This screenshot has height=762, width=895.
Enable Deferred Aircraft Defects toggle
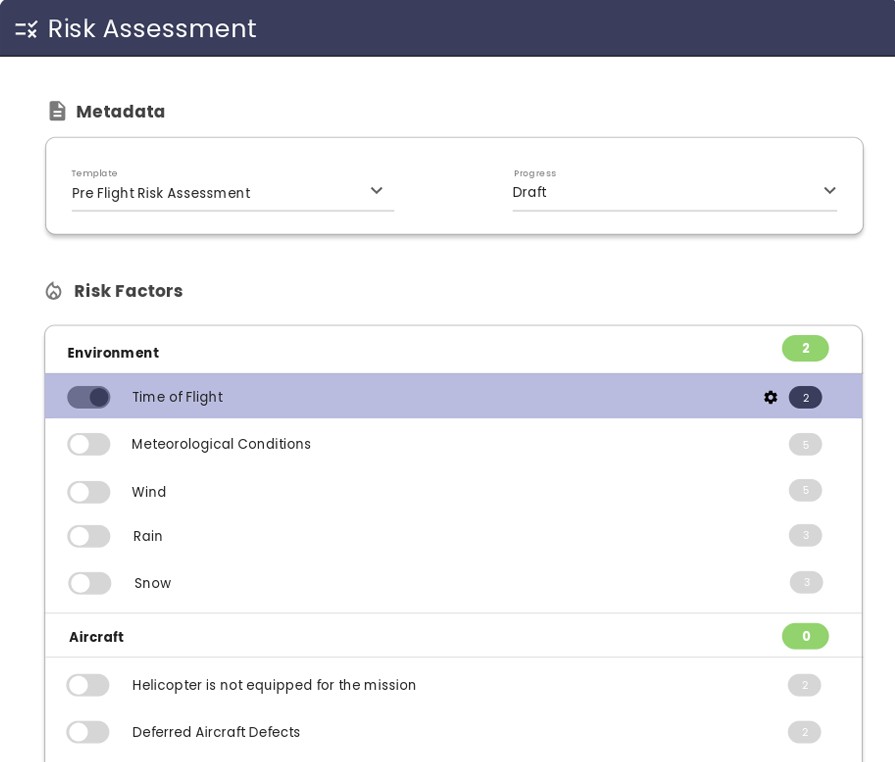[x=88, y=732]
